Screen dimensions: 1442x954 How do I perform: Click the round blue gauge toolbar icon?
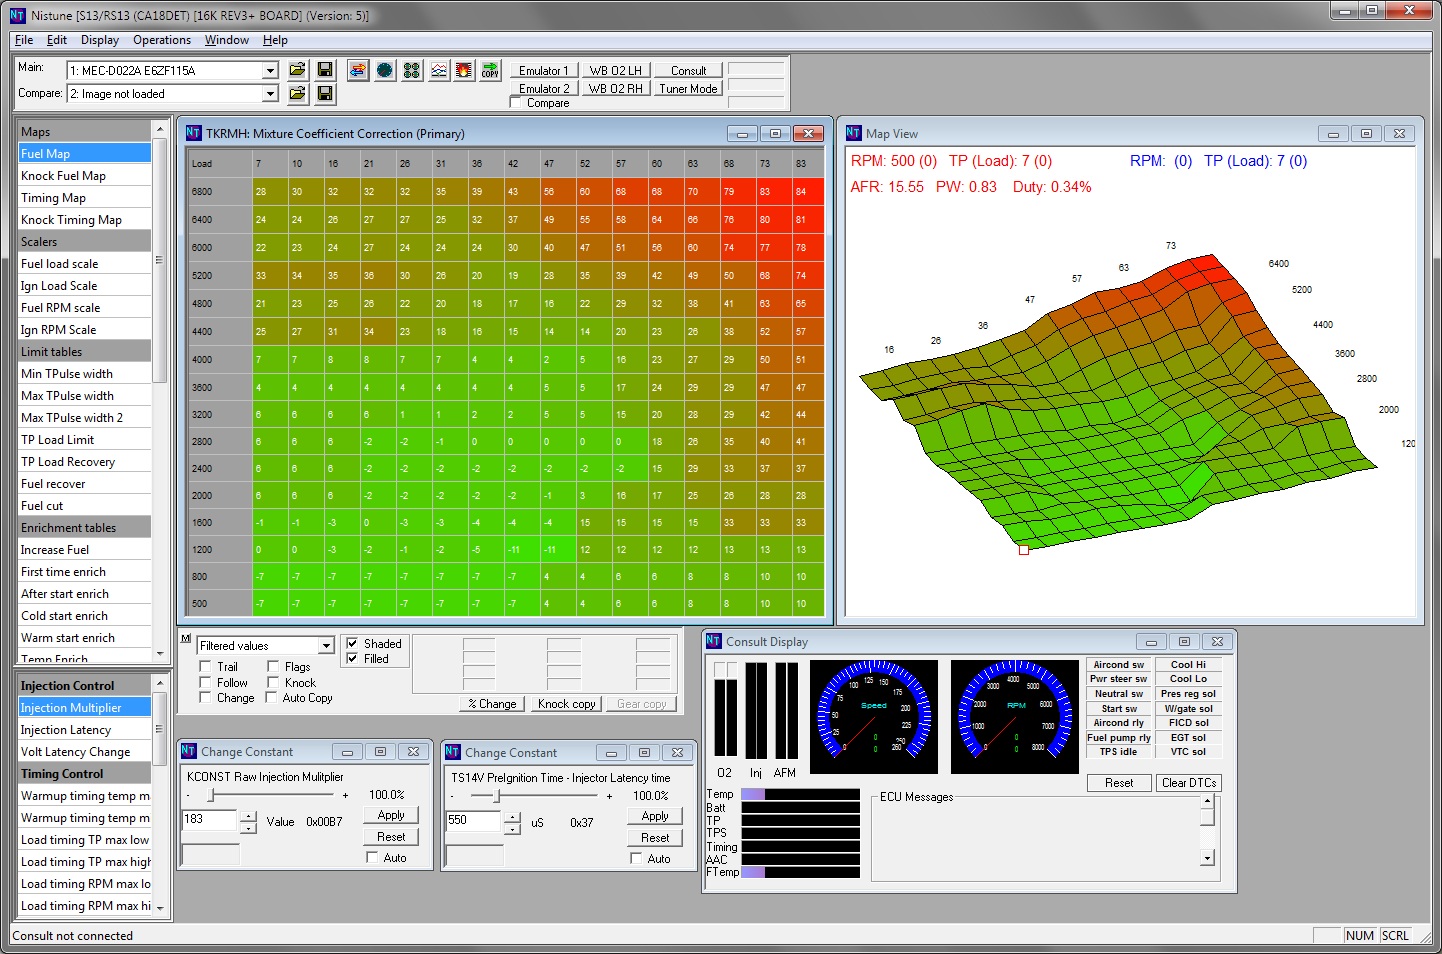[385, 70]
